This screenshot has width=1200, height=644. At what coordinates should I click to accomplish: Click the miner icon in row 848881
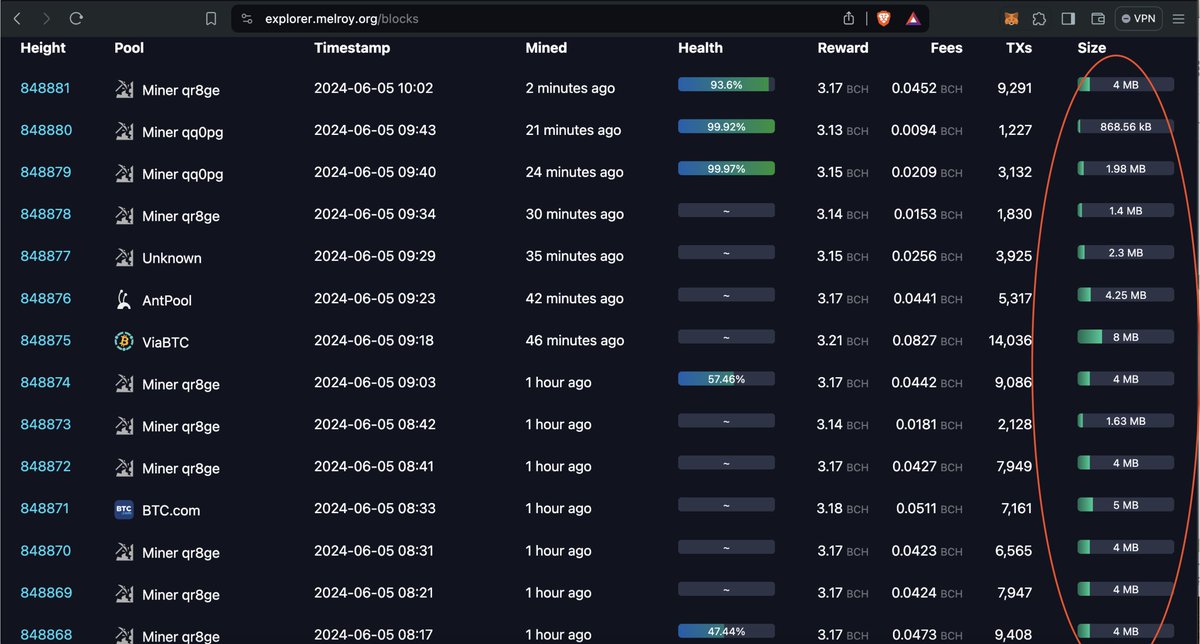(x=124, y=89)
